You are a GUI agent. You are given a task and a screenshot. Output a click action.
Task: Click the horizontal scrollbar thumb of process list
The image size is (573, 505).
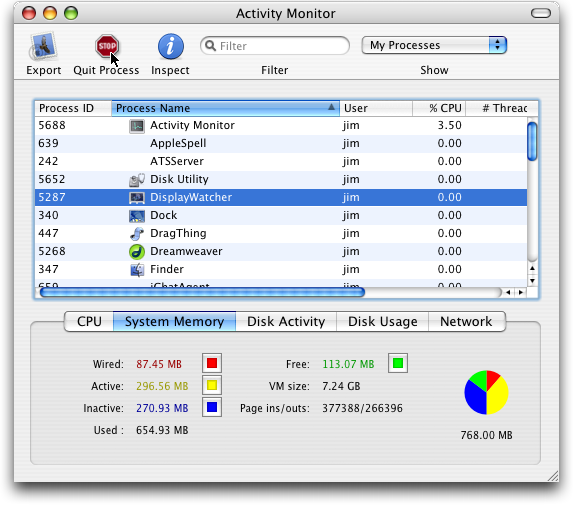click(x=202, y=292)
